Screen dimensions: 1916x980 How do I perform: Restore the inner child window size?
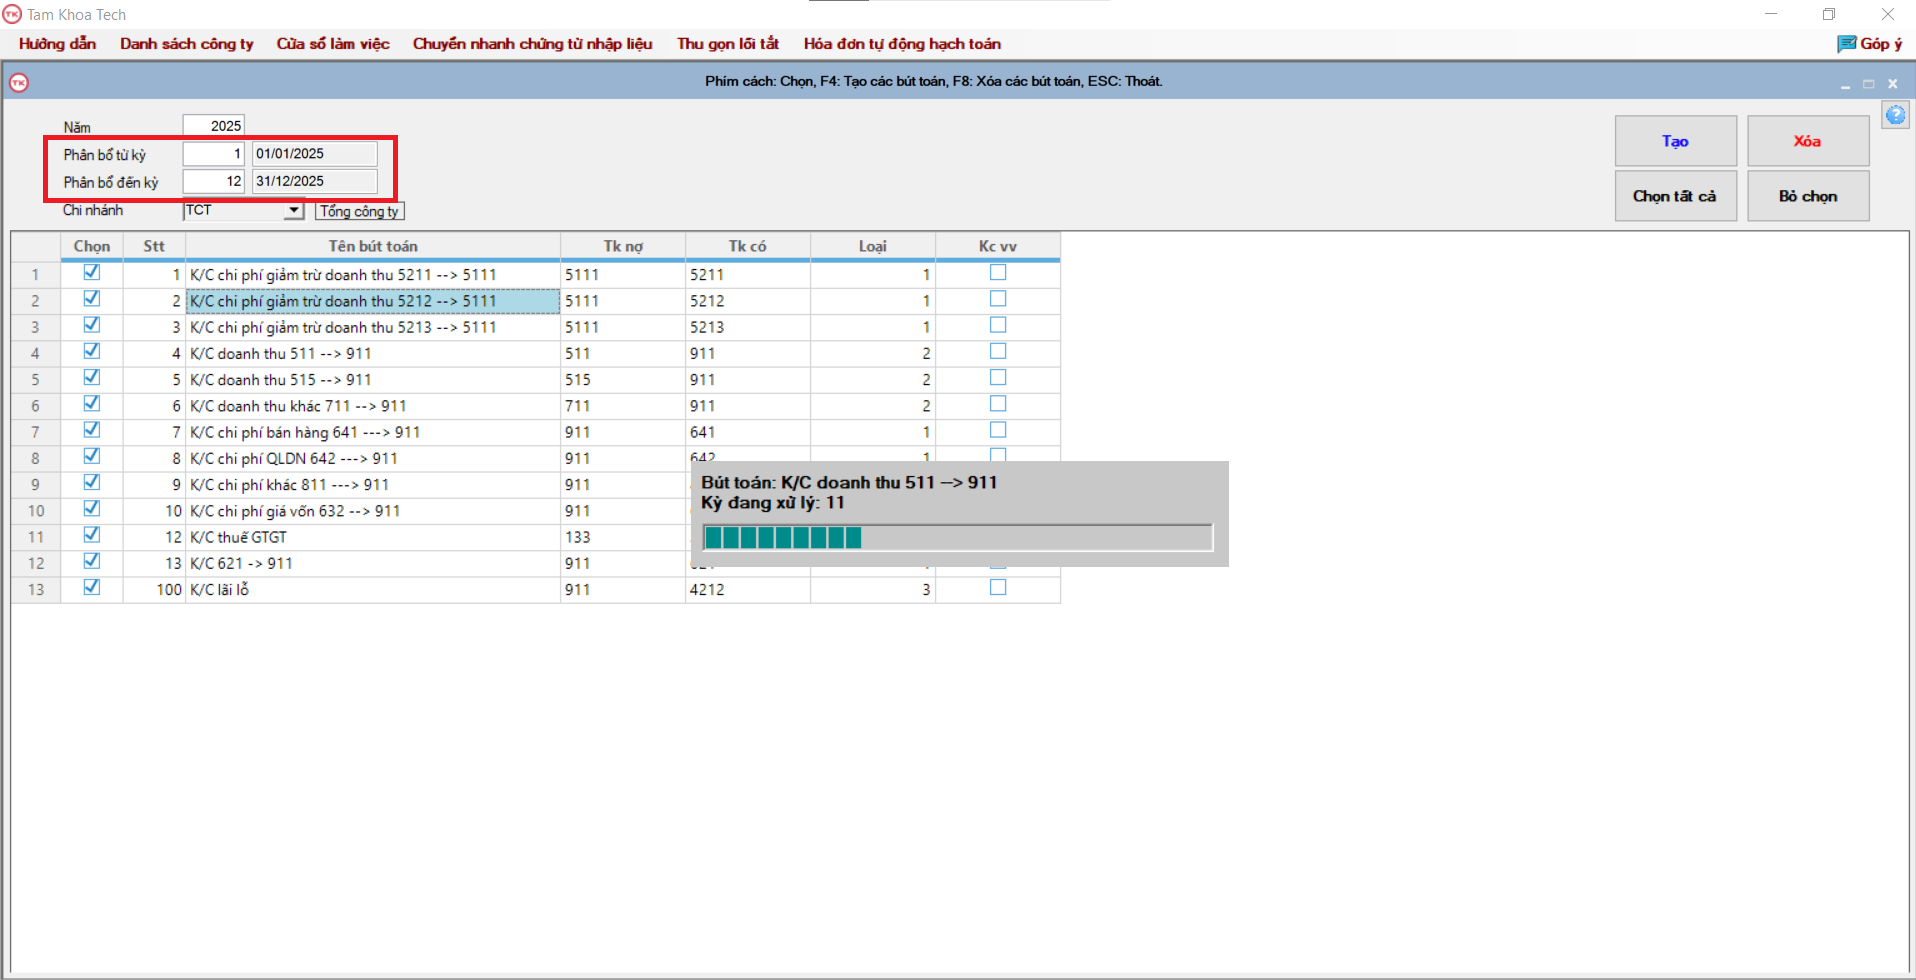[1868, 85]
